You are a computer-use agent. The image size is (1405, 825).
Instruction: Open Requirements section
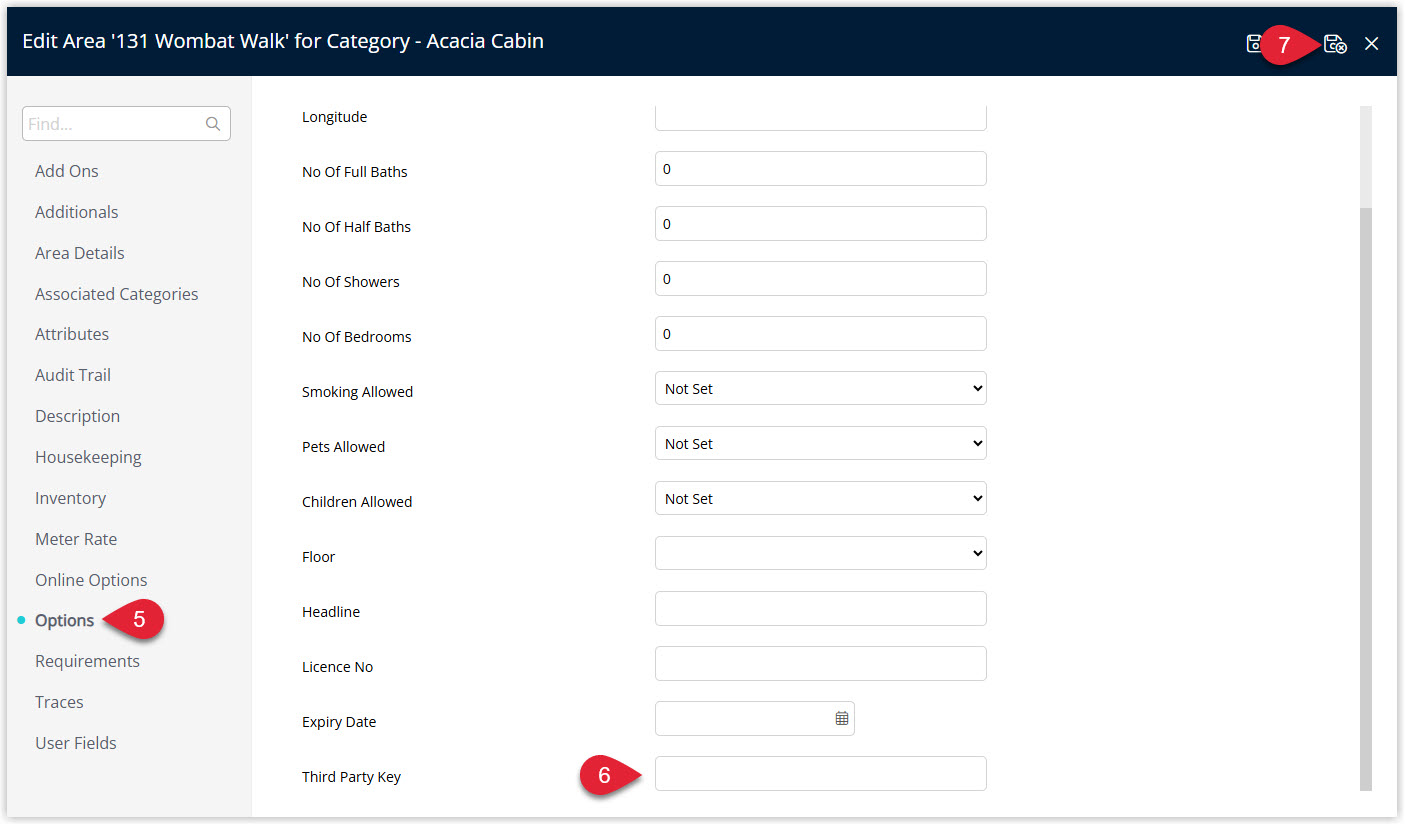[x=88, y=661]
